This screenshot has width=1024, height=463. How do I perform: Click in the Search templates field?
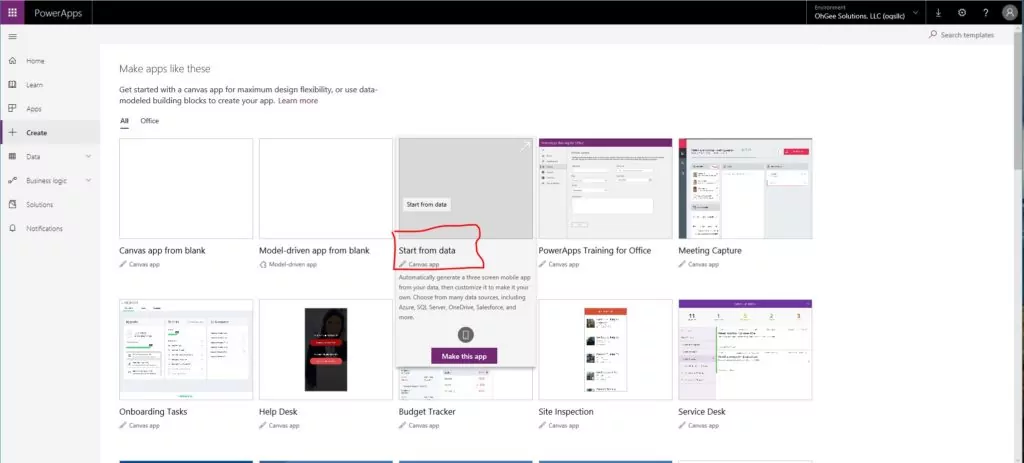pos(967,35)
